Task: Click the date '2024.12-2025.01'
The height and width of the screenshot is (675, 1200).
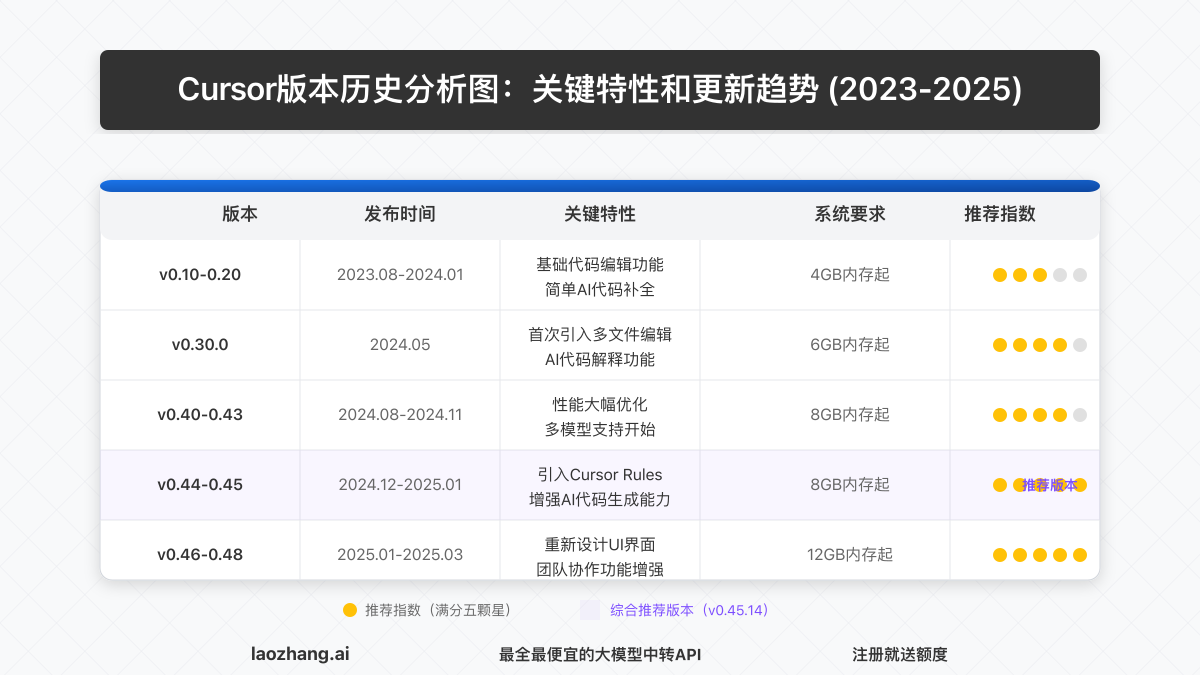Action: 400,485
